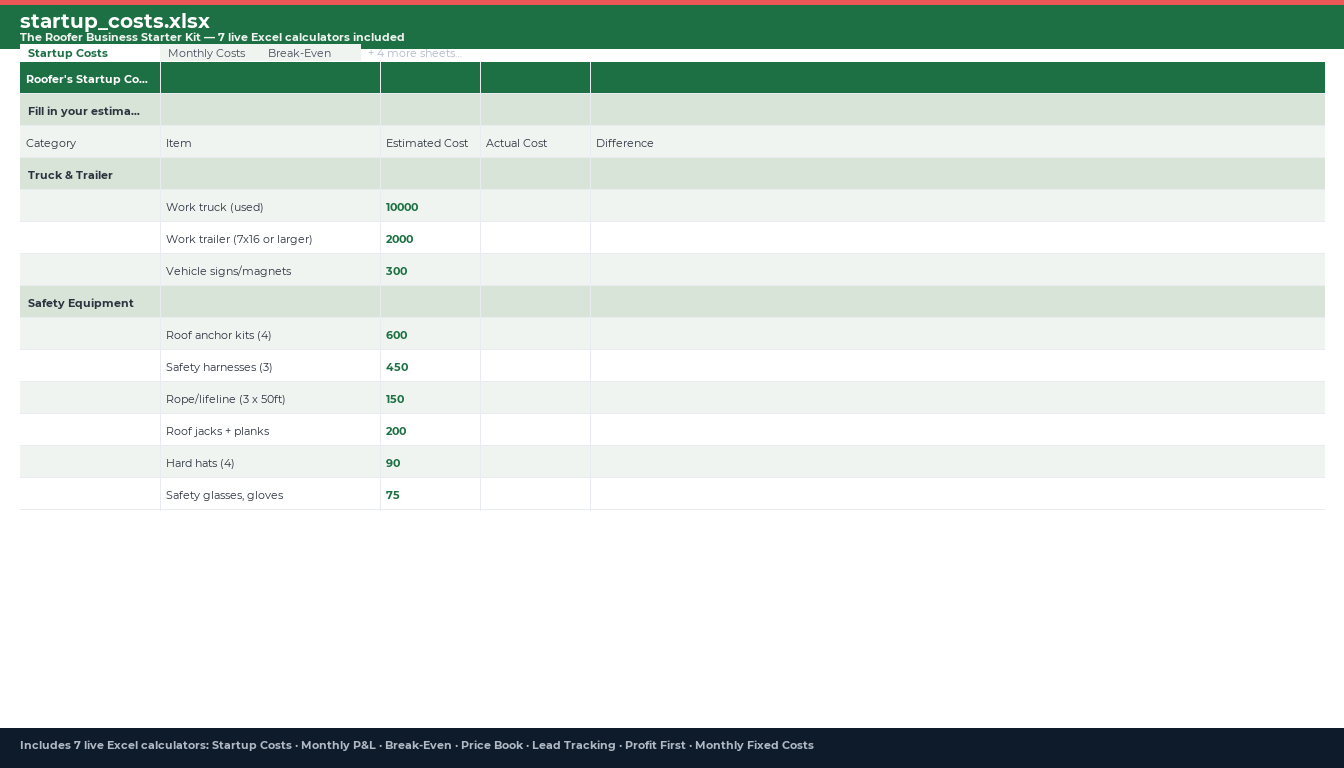The height and width of the screenshot is (768, 1344).
Task: Click the Estimated Cost column header
Action: coord(430,142)
